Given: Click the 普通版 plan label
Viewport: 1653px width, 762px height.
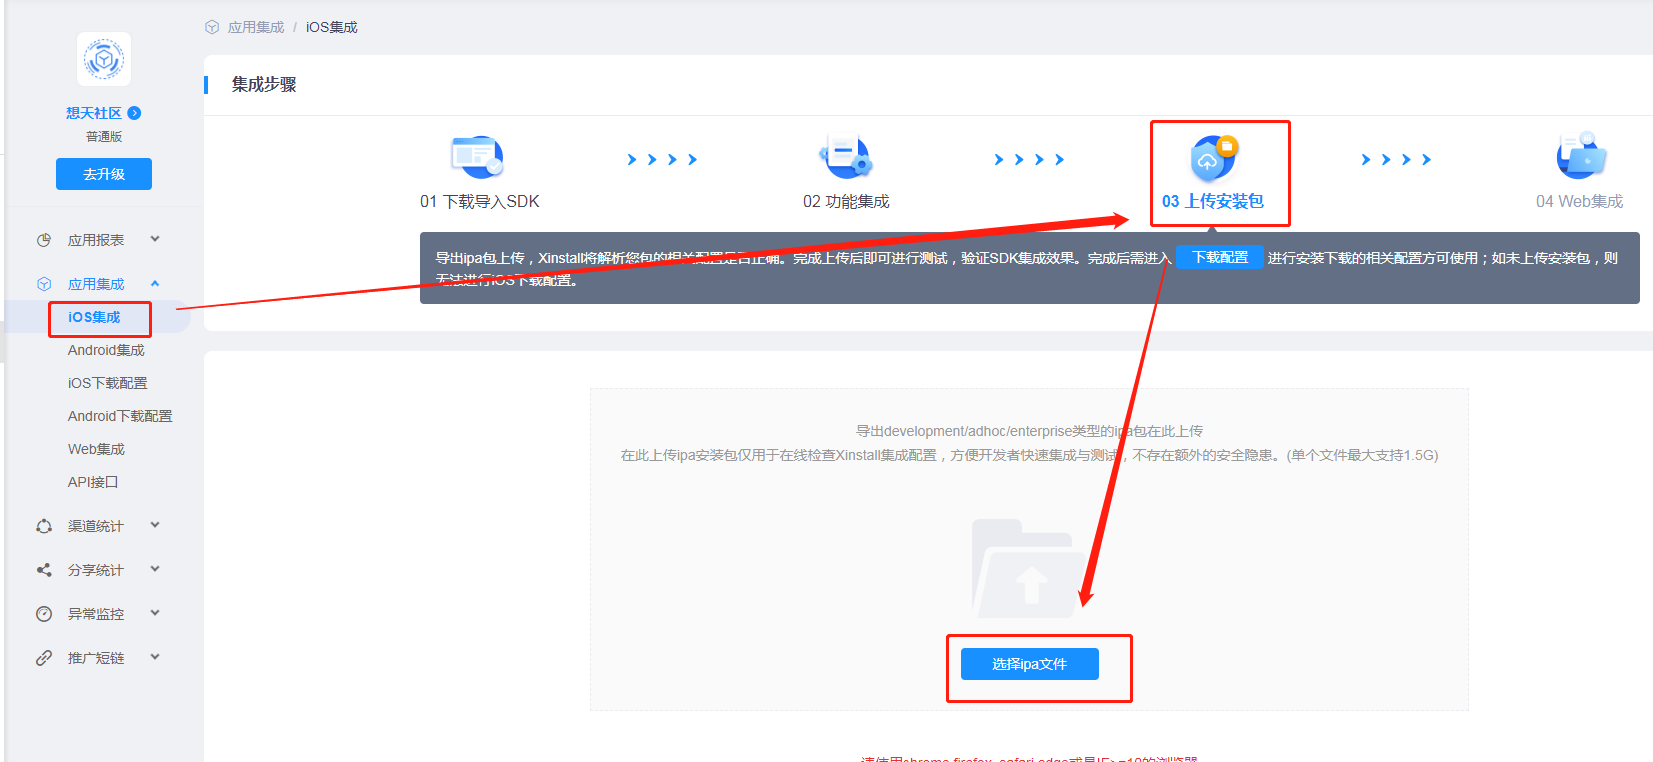Looking at the screenshot, I should tap(104, 137).
